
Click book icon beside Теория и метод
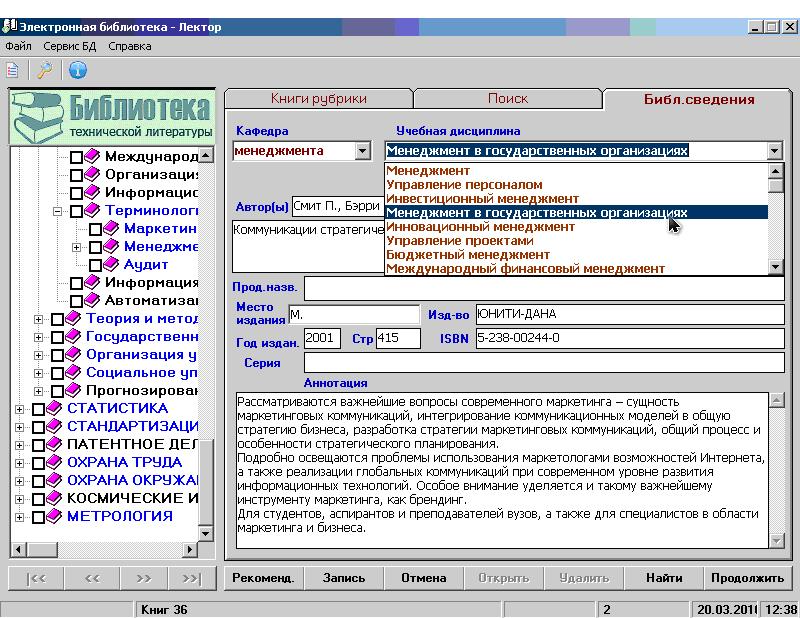point(73,318)
